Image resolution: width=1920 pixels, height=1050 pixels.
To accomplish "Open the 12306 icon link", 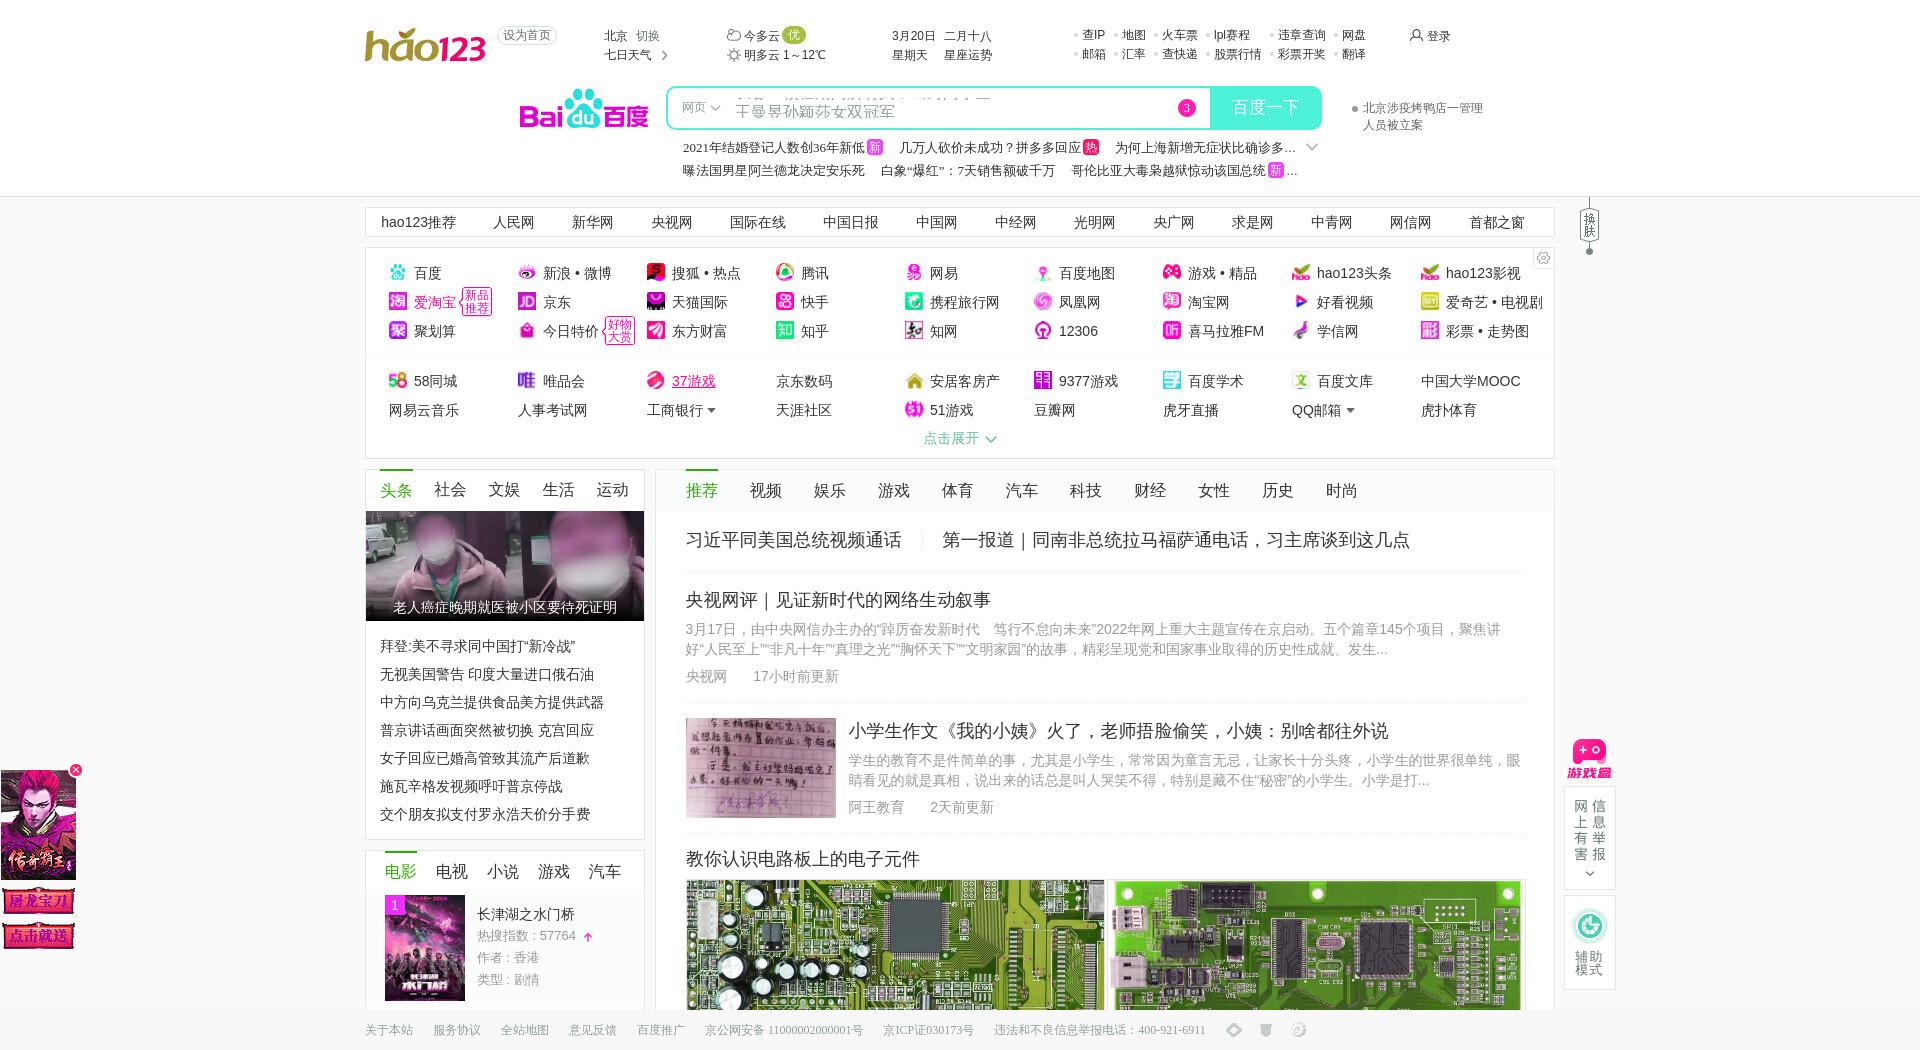I will [x=1043, y=331].
